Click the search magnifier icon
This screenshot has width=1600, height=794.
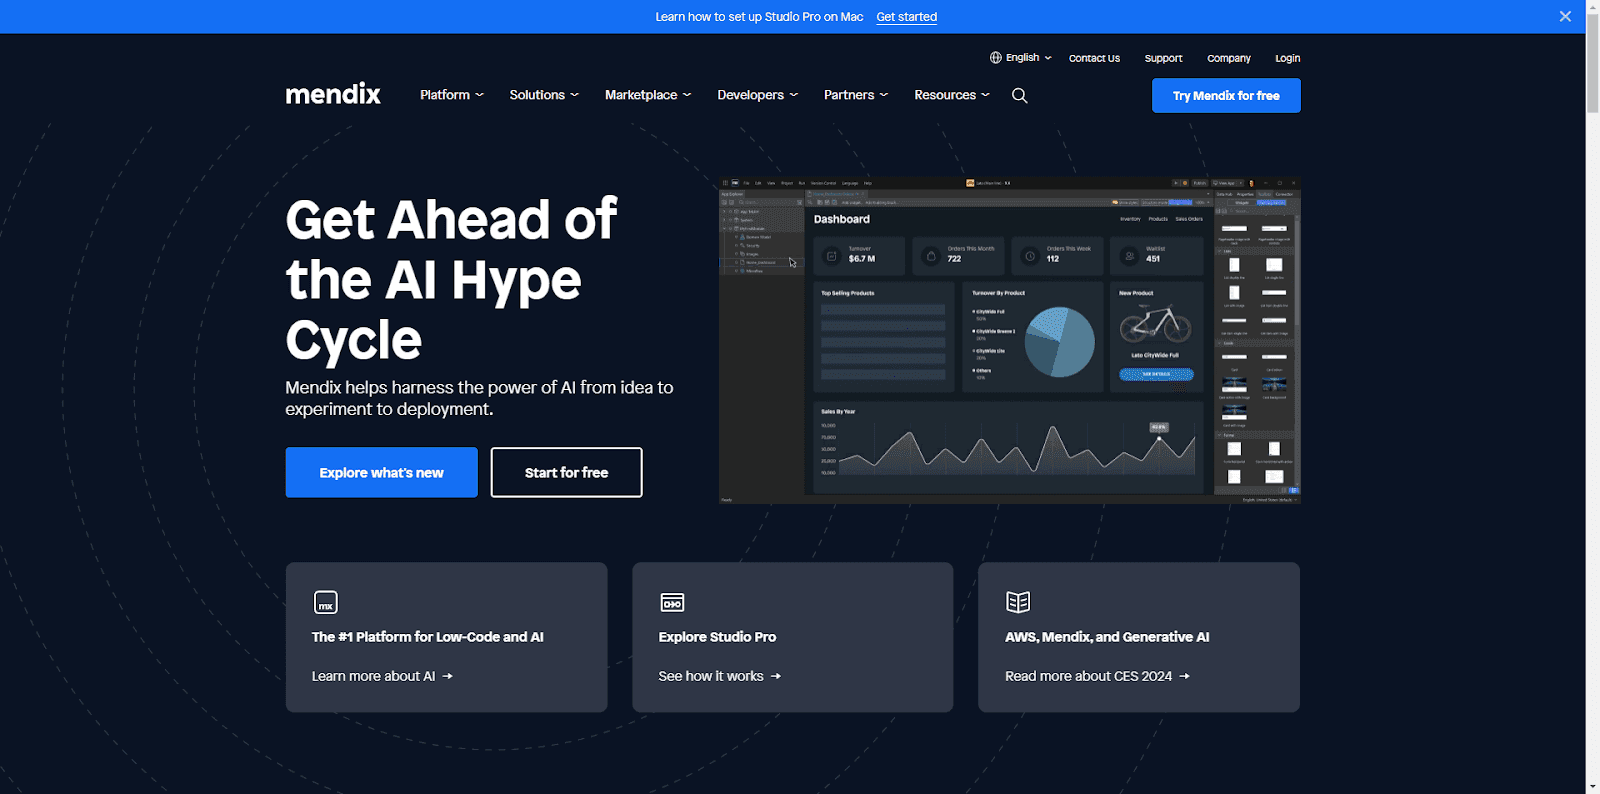pos(1019,96)
